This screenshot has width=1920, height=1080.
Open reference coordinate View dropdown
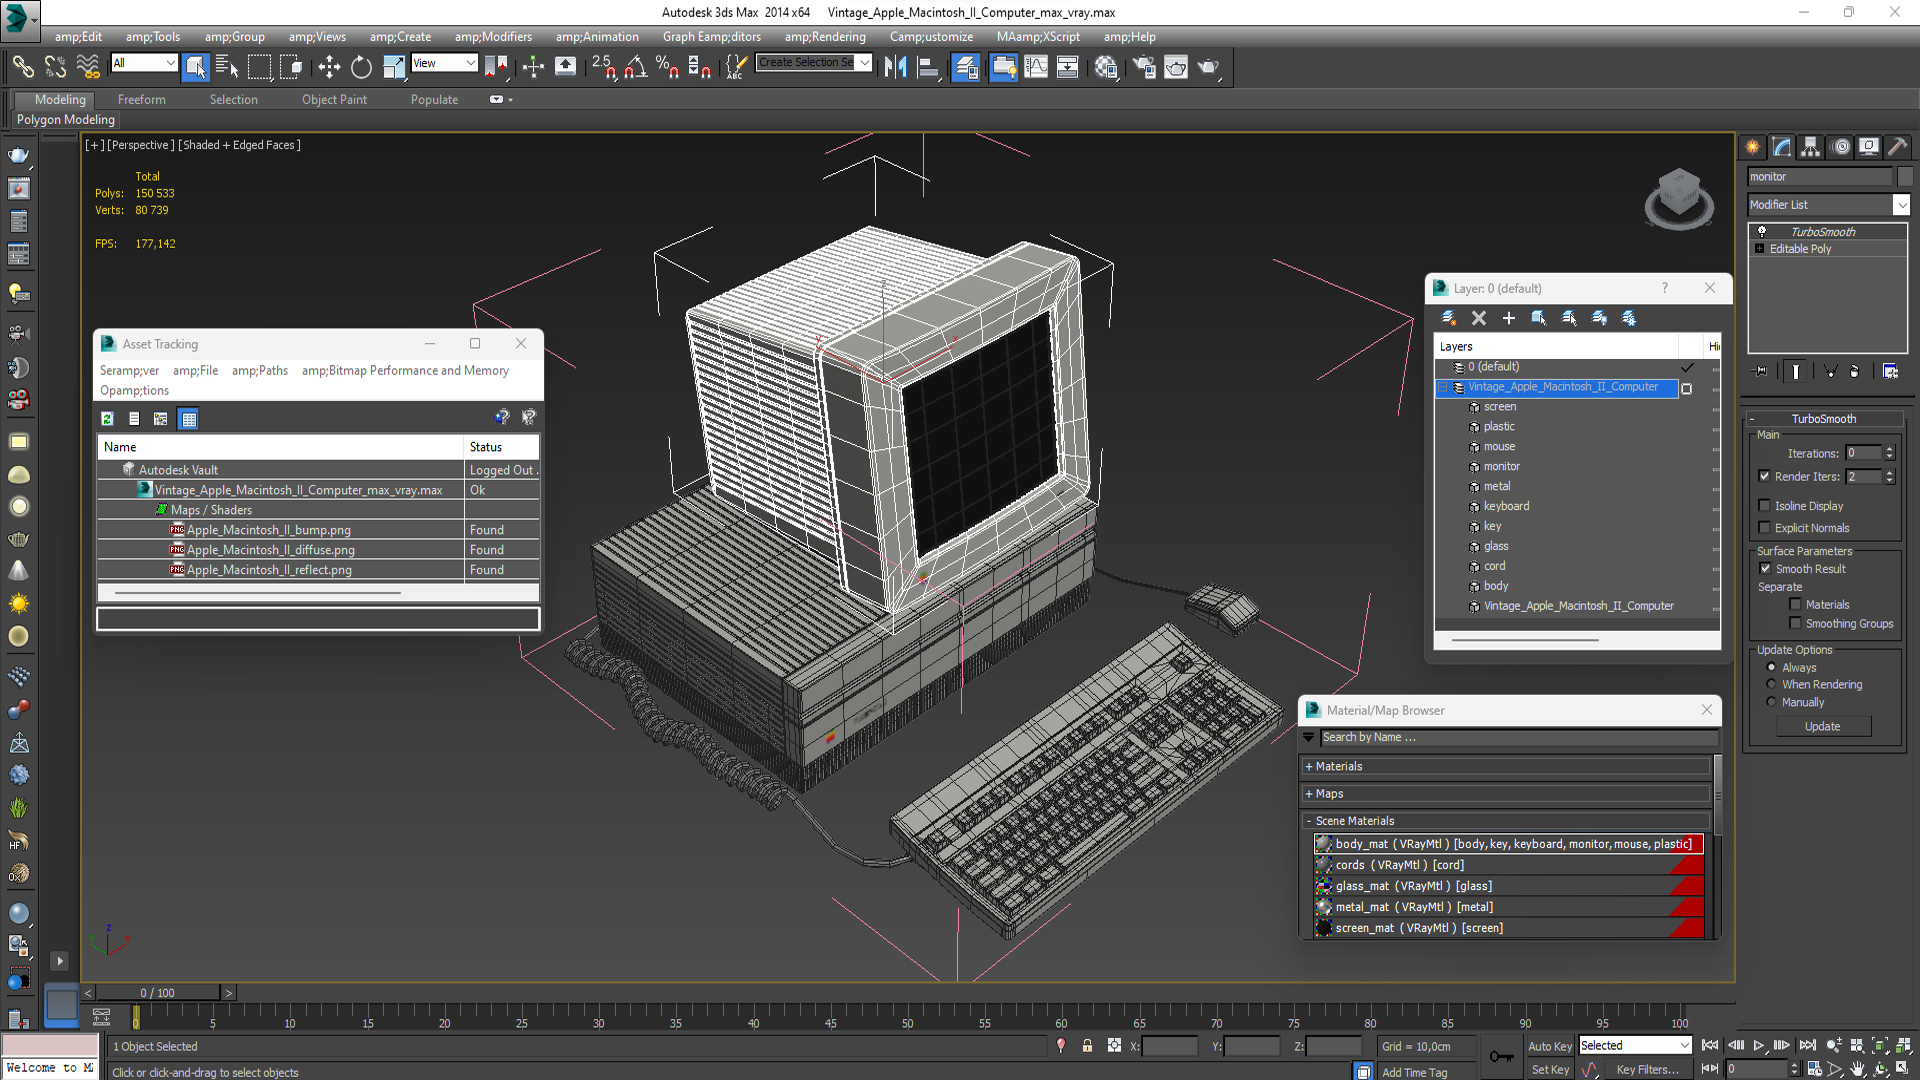click(x=444, y=63)
